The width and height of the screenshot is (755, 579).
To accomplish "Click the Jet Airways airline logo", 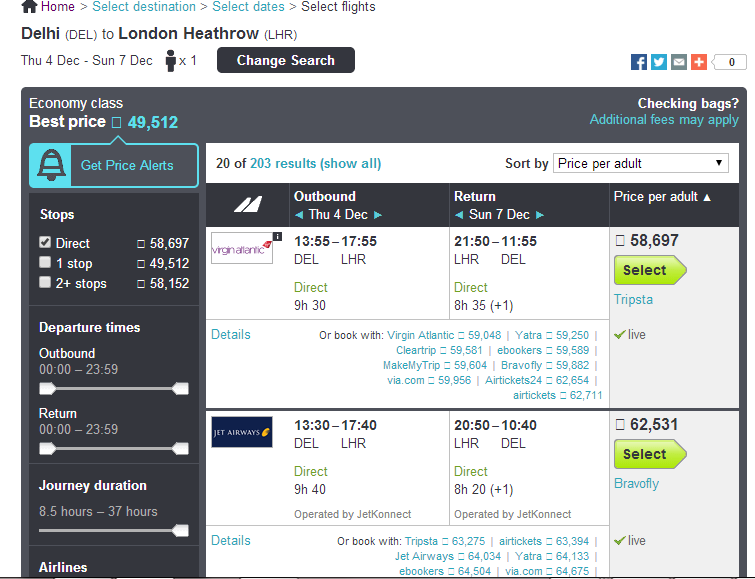I will coord(242,432).
